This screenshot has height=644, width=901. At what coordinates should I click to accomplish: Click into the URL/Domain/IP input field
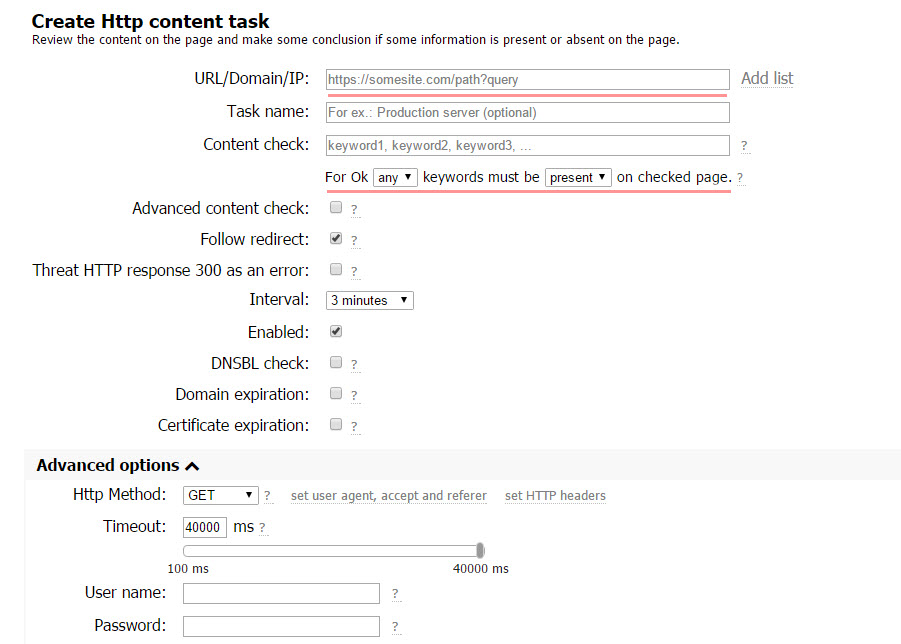pyautogui.click(x=527, y=79)
